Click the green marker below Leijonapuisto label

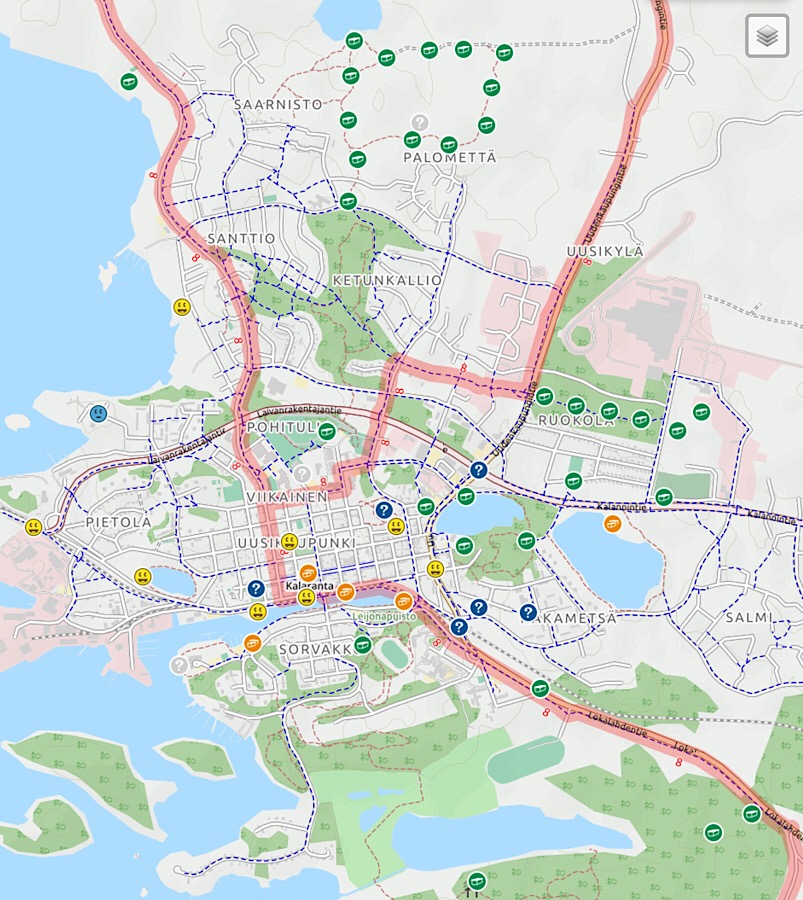tap(363, 645)
